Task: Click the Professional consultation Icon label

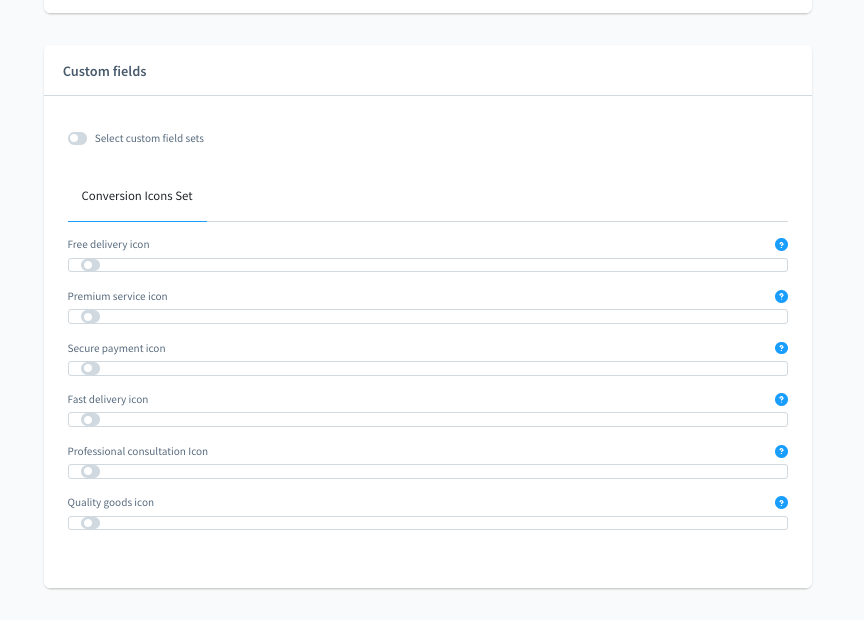Action: click(x=138, y=451)
